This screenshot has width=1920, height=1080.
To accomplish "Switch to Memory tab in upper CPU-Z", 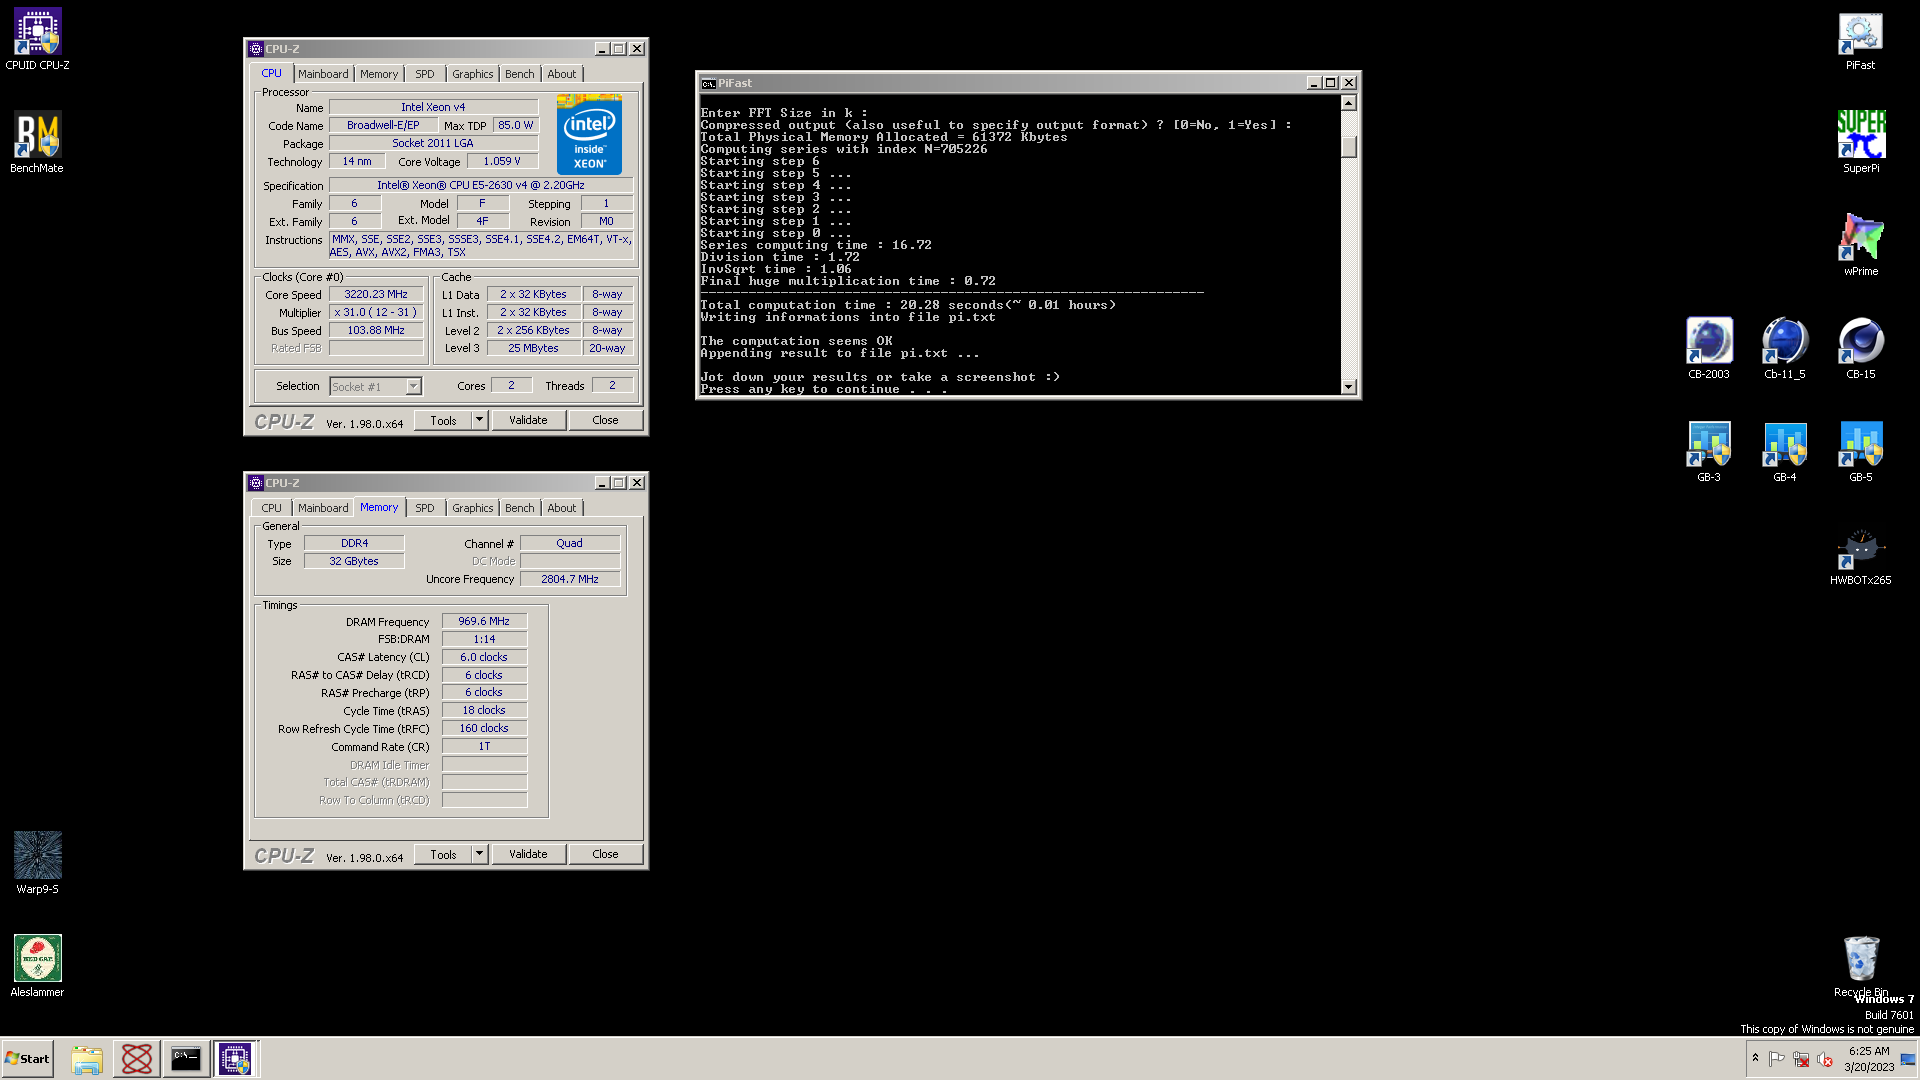I will point(379,74).
